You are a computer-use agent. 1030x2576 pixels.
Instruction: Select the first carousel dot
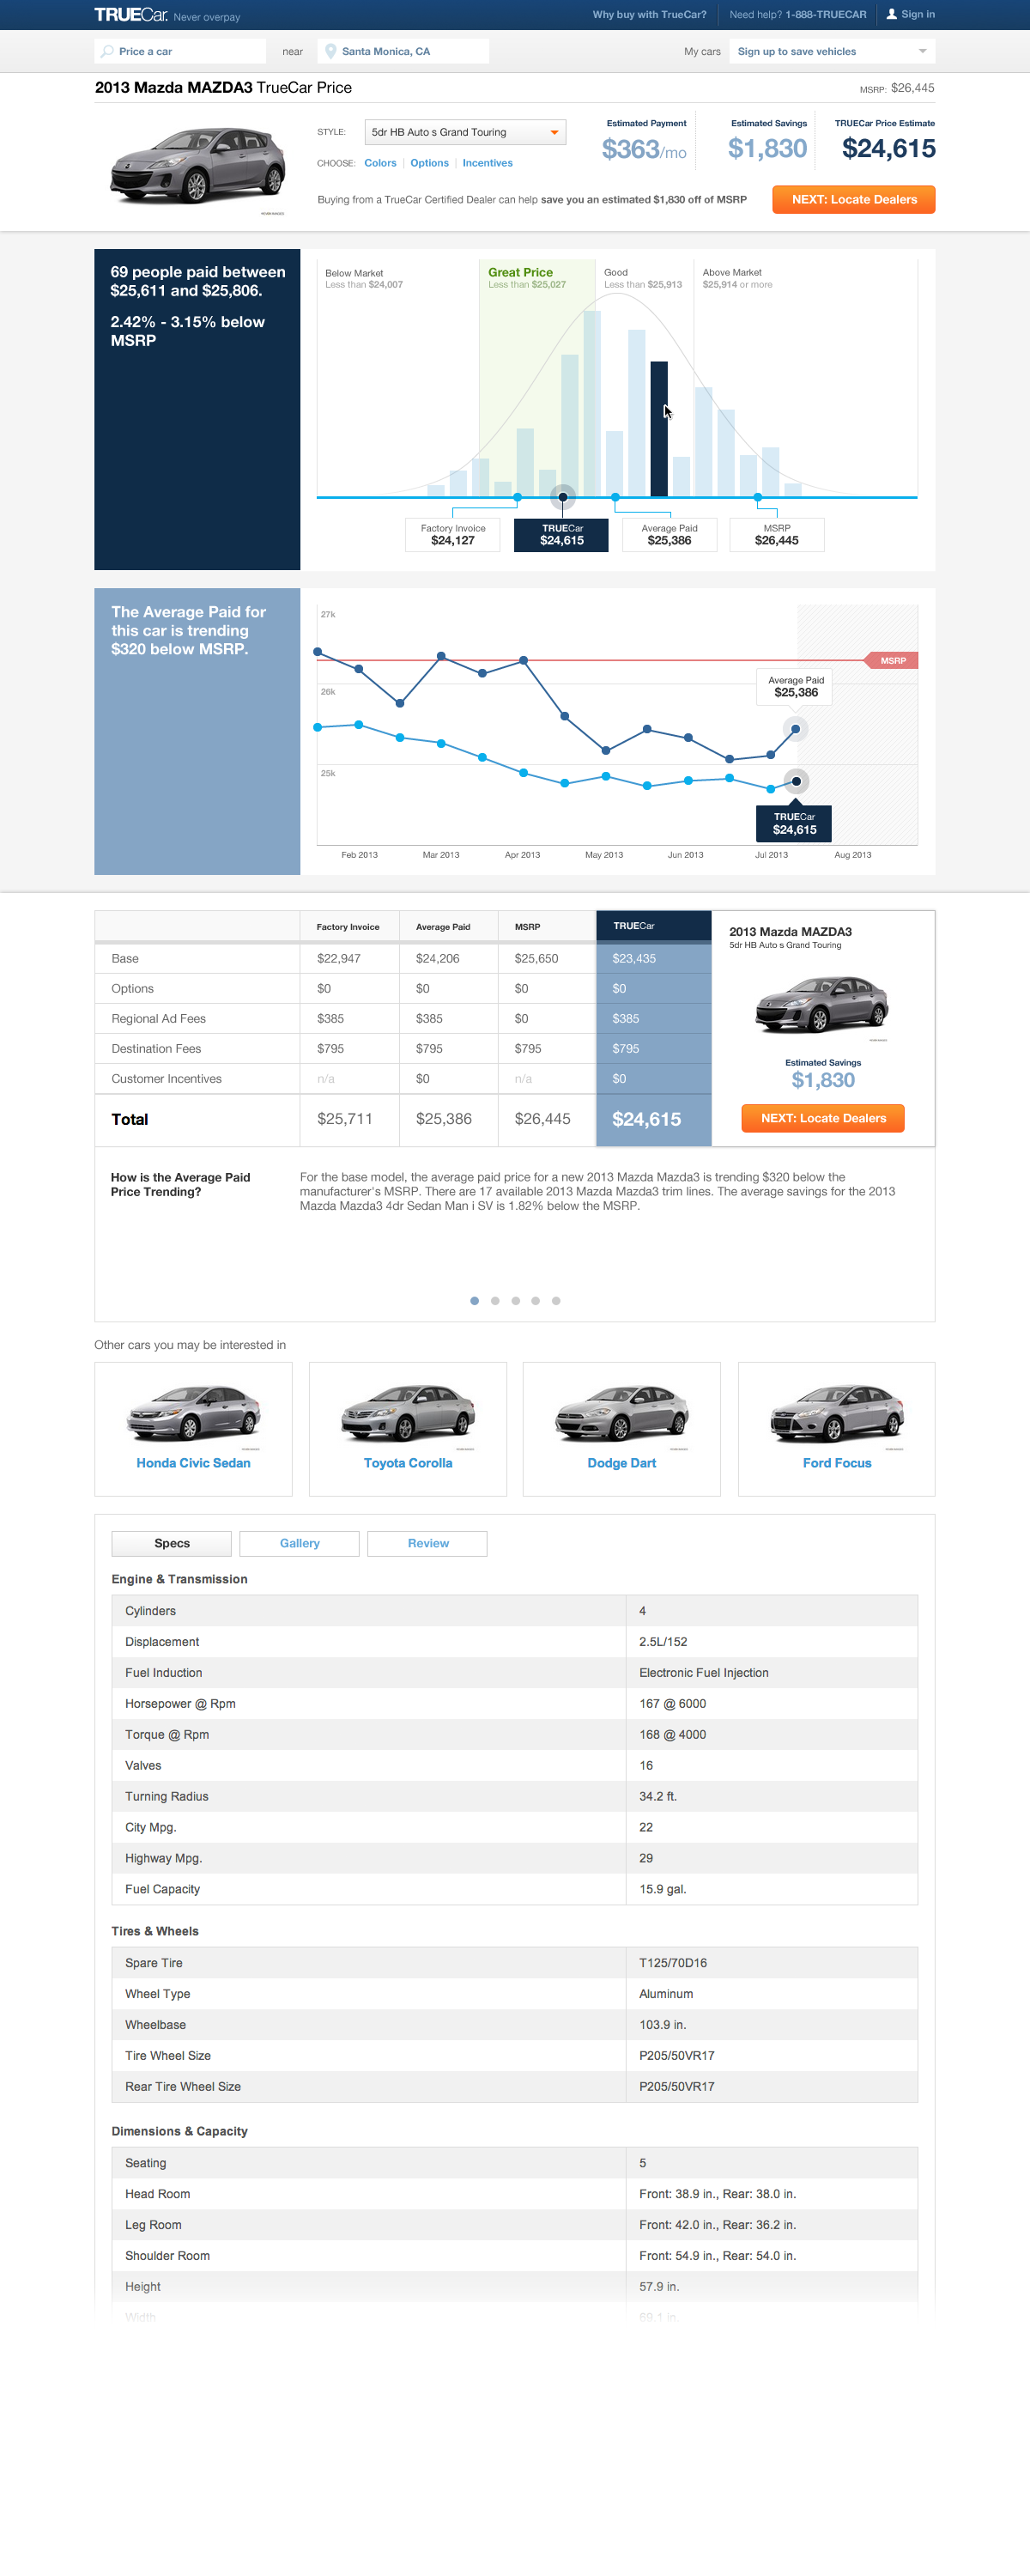click(474, 1300)
